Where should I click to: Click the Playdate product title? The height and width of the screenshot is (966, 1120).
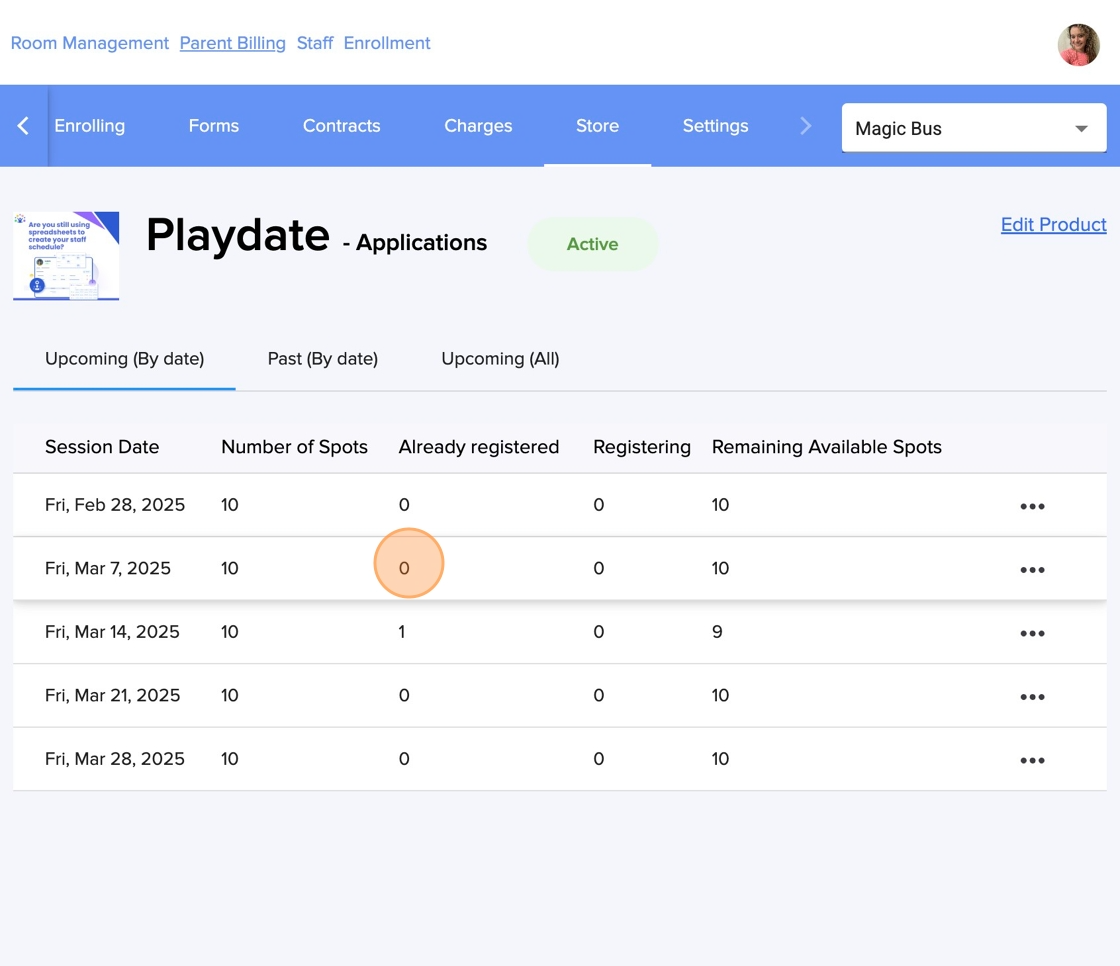pos(238,234)
